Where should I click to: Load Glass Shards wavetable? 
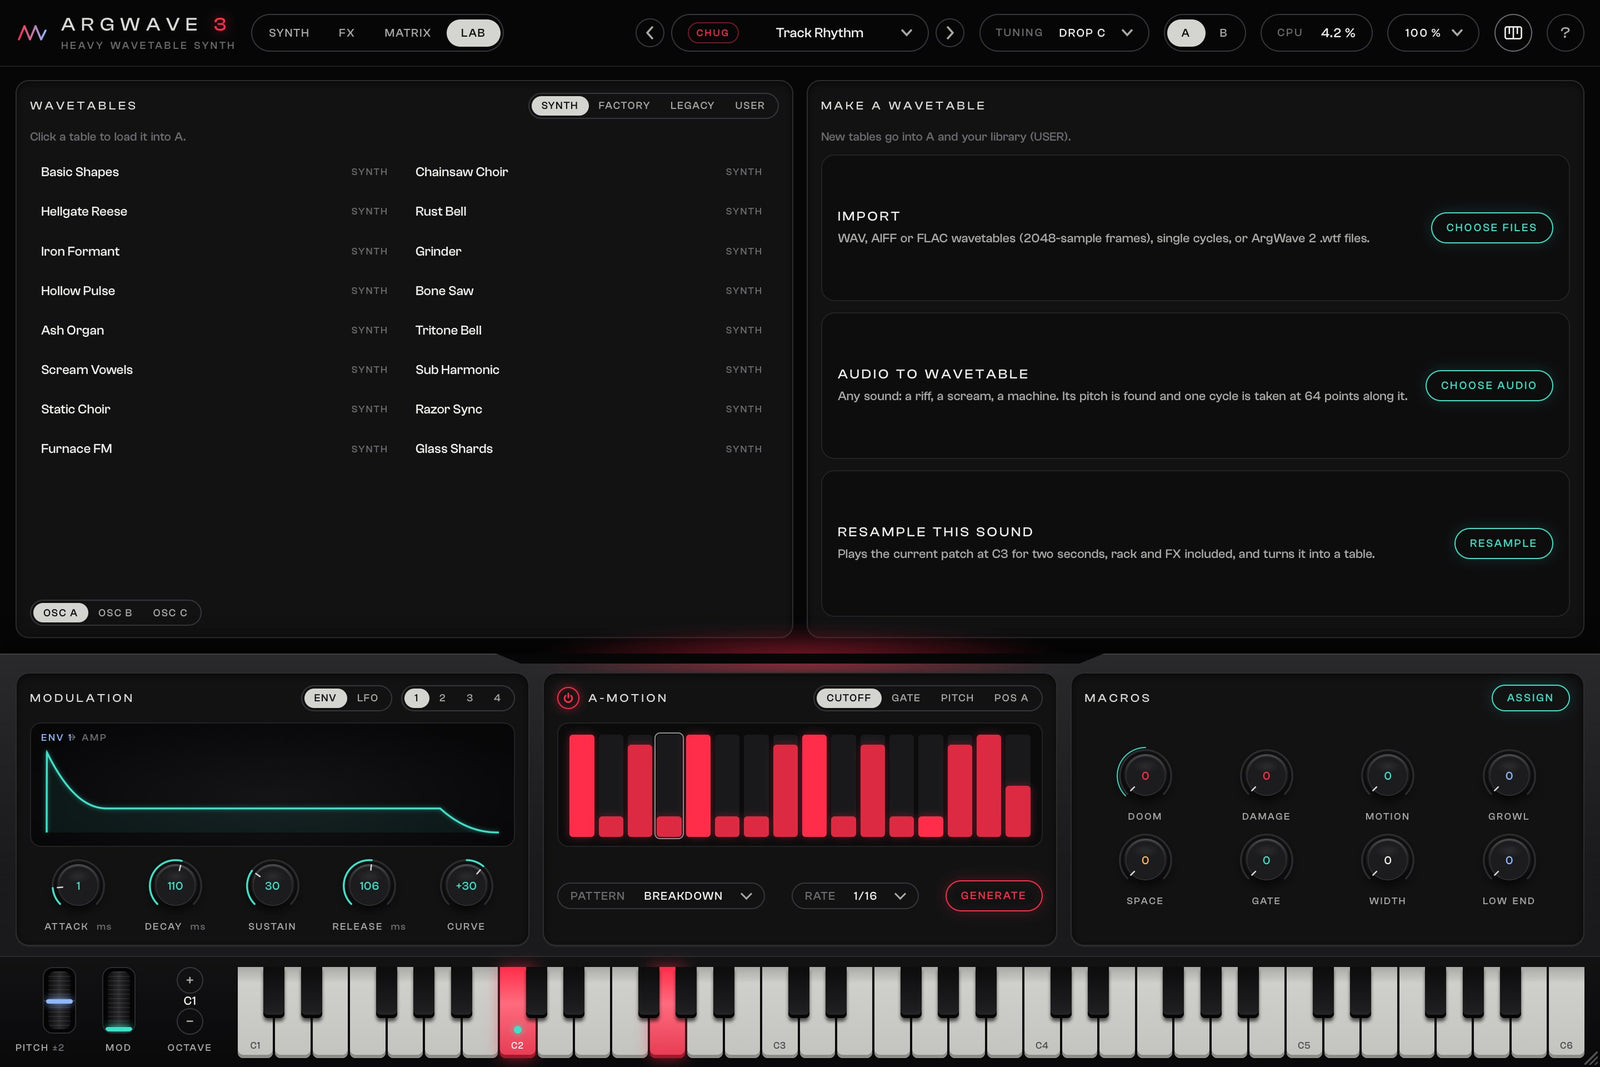589,449
